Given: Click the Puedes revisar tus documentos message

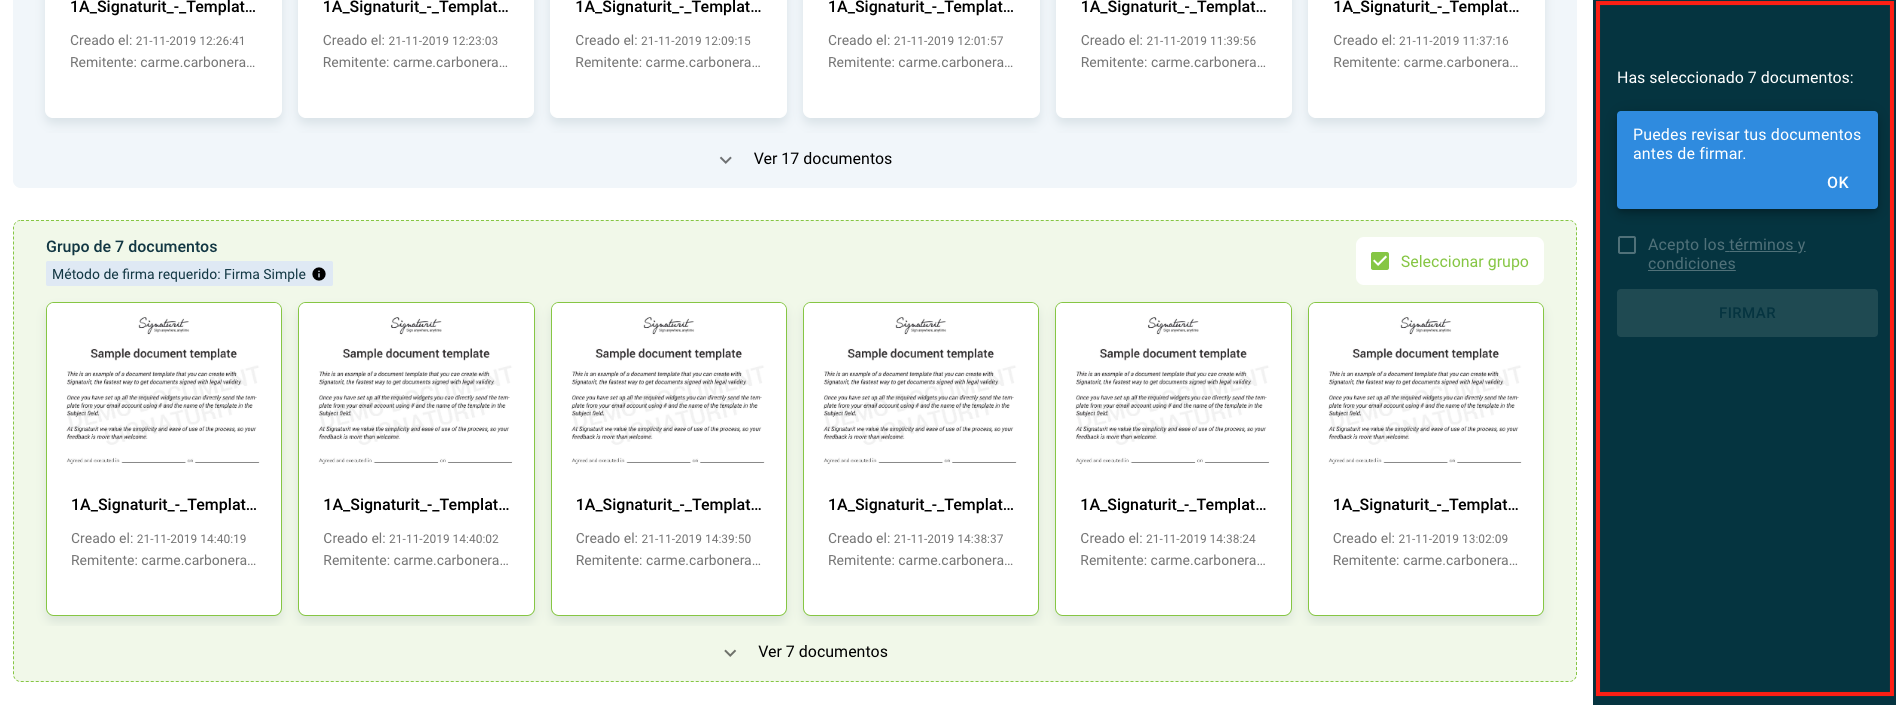Looking at the screenshot, I should coord(1747,144).
